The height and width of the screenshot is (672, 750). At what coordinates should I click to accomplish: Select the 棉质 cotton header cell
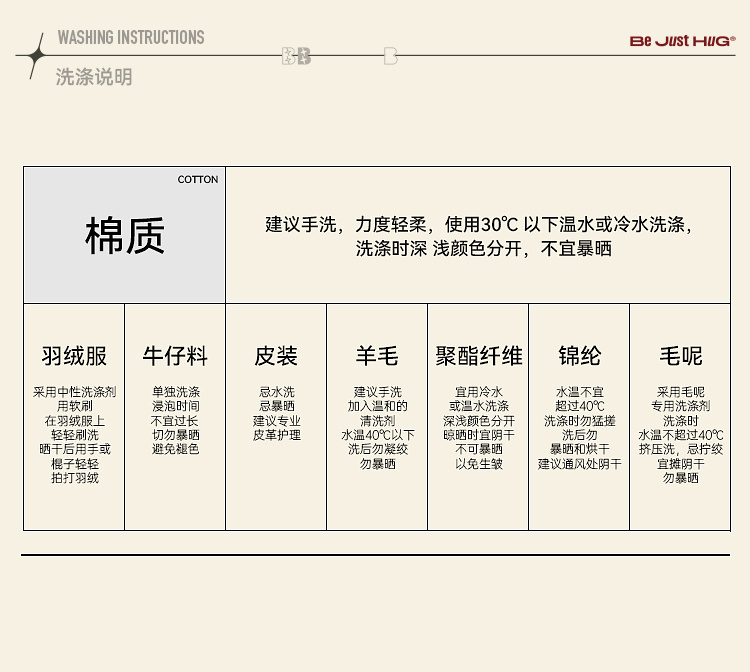(x=124, y=236)
